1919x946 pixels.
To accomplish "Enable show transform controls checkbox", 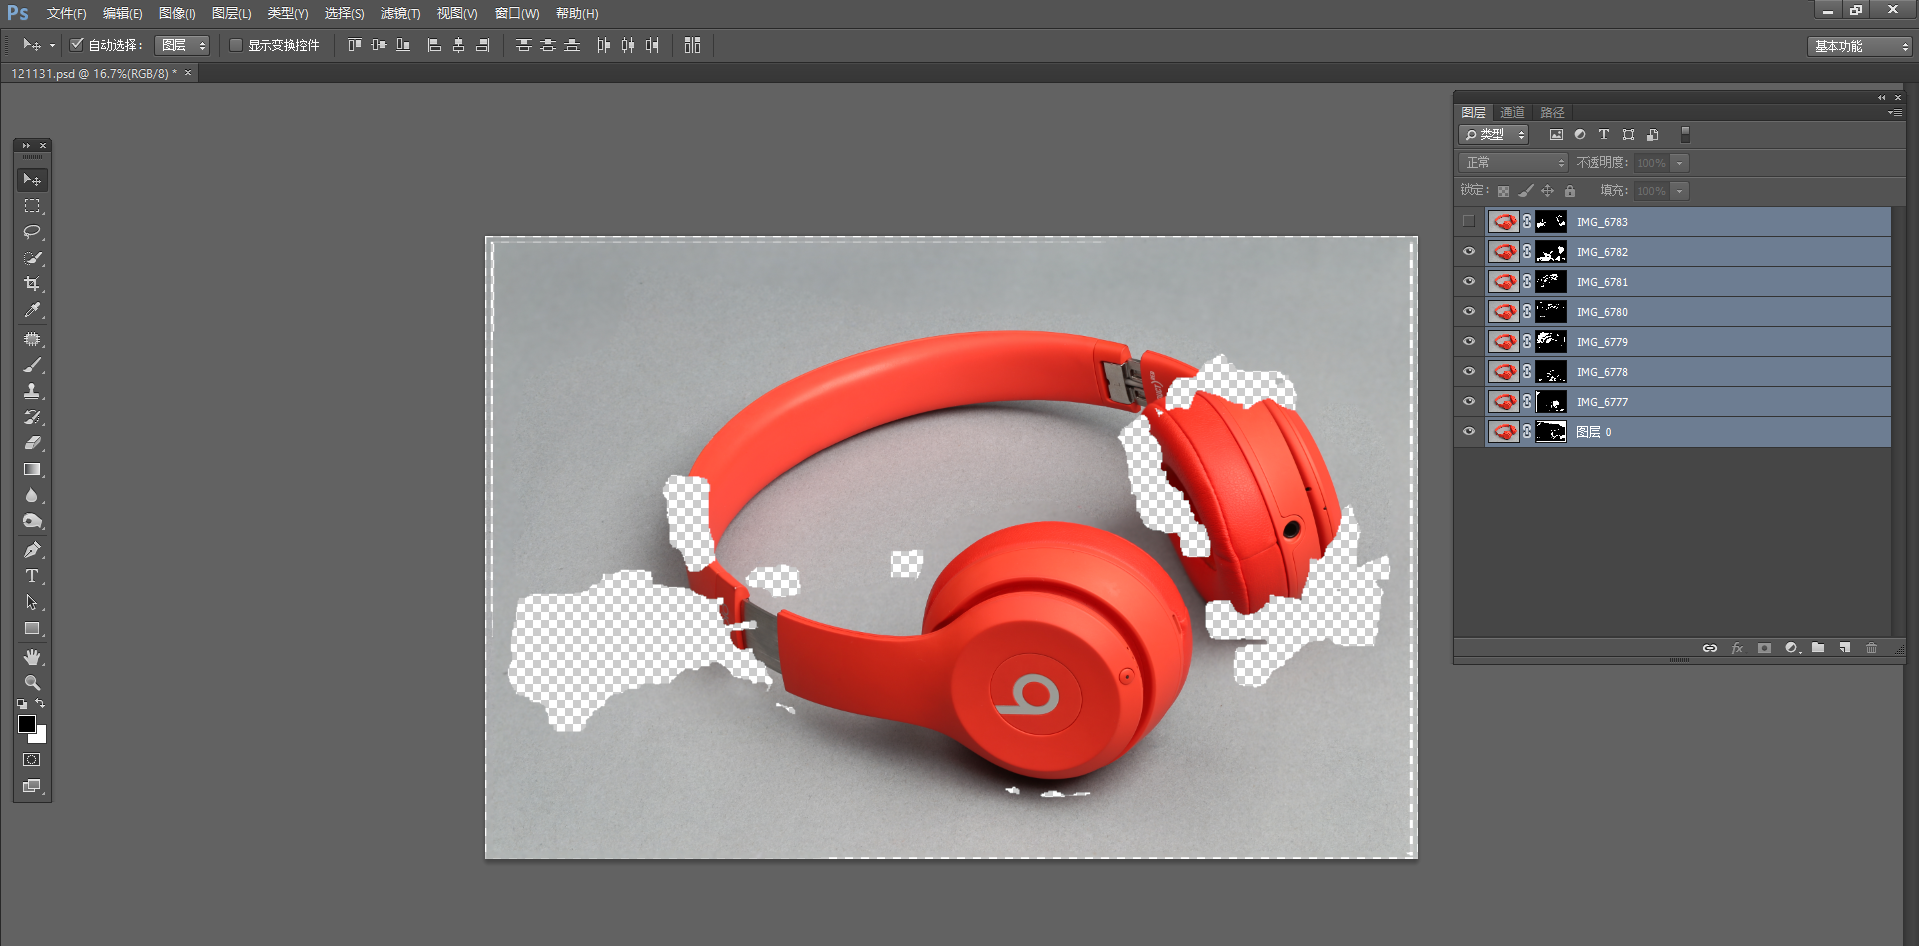I will 236,45.
